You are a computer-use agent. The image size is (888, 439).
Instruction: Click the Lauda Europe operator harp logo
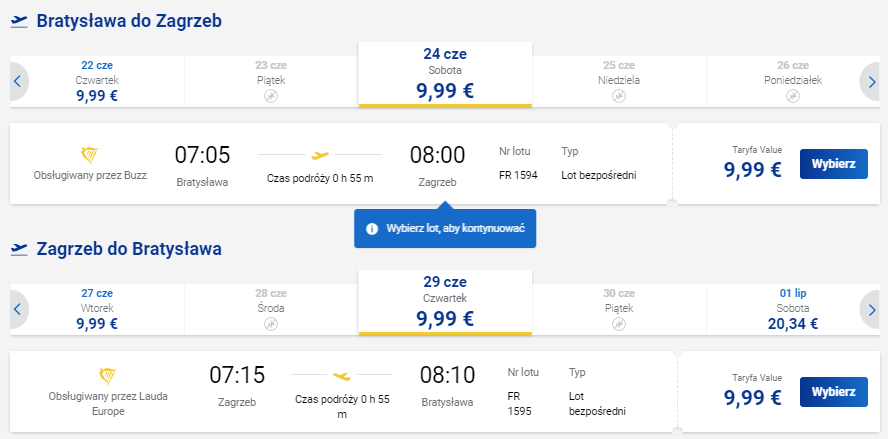108,376
